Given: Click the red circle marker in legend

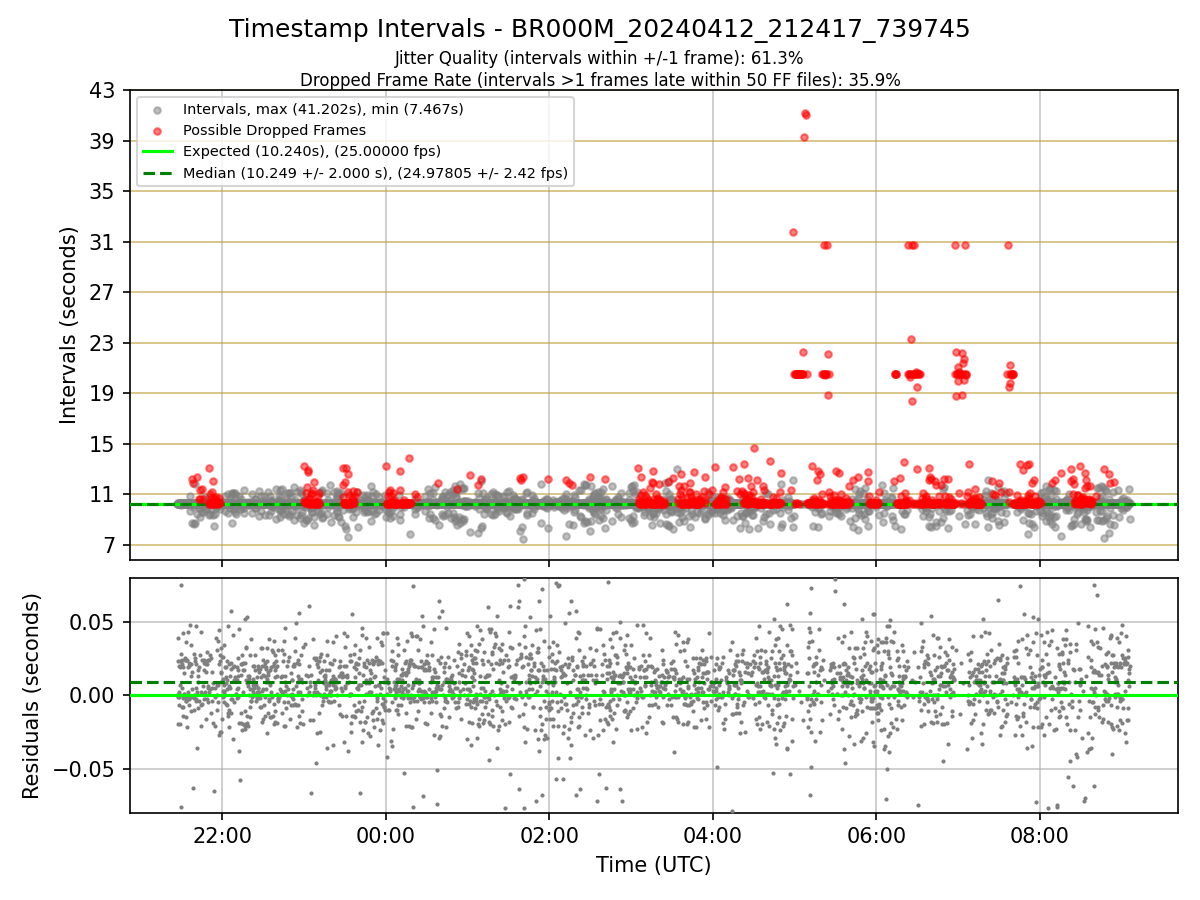Looking at the screenshot, I should point(157,130).
